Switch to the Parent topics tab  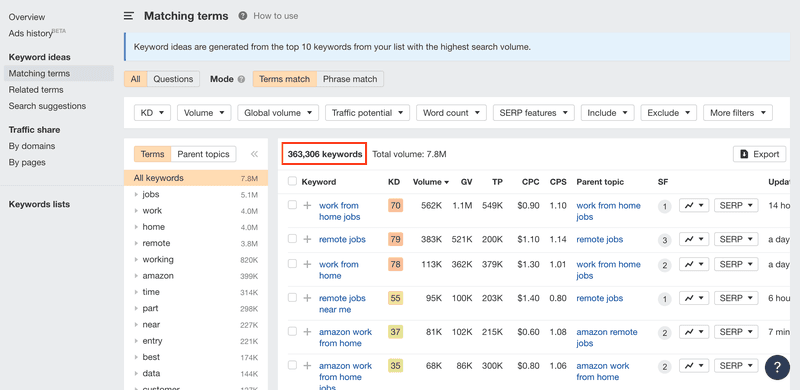tap(204, 154)
